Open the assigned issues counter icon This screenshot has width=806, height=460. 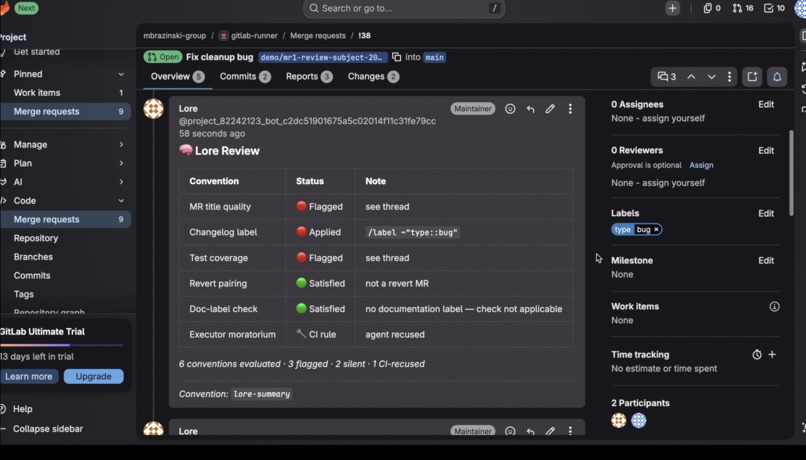pos(712,8)
